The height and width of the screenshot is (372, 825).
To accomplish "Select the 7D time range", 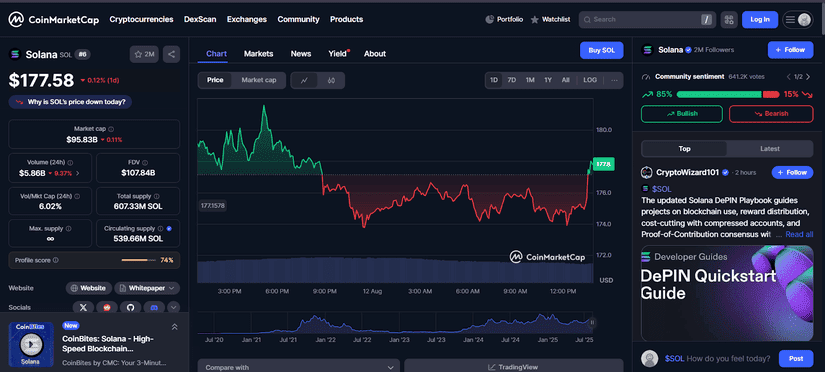I will pyautogui.click(x=511, y=80).
